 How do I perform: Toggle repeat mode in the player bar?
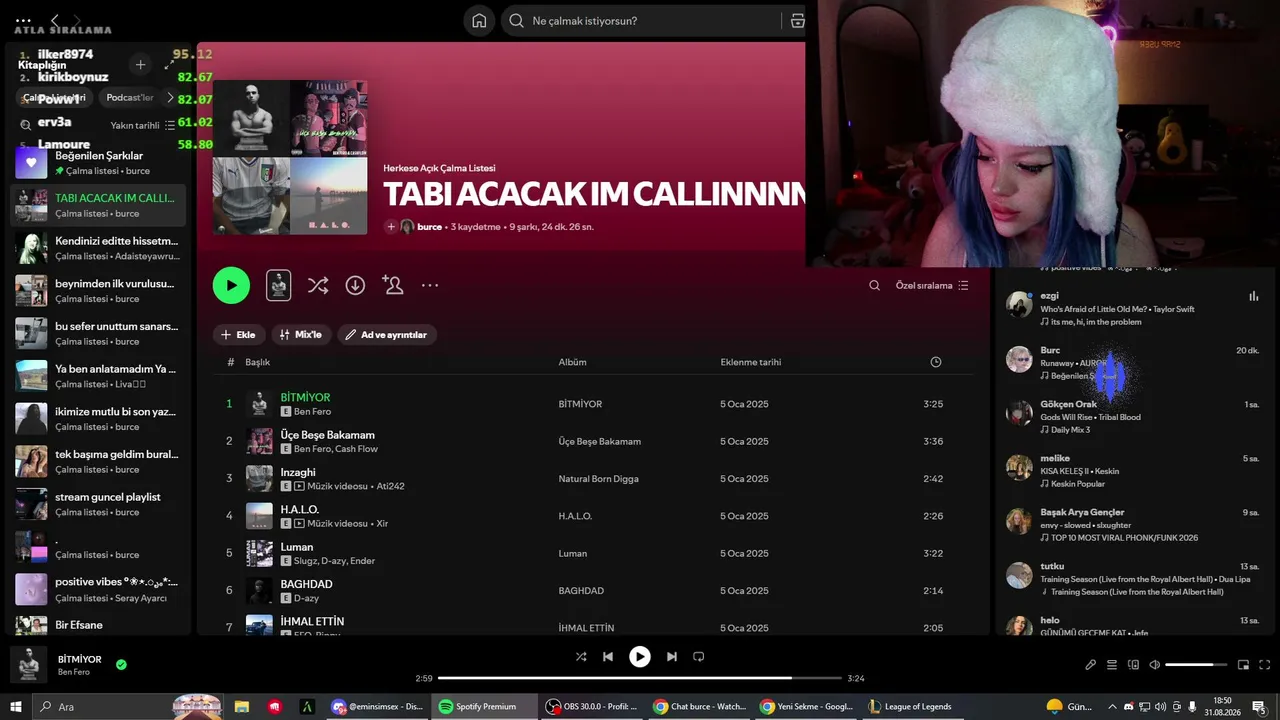tap(699, 657)
